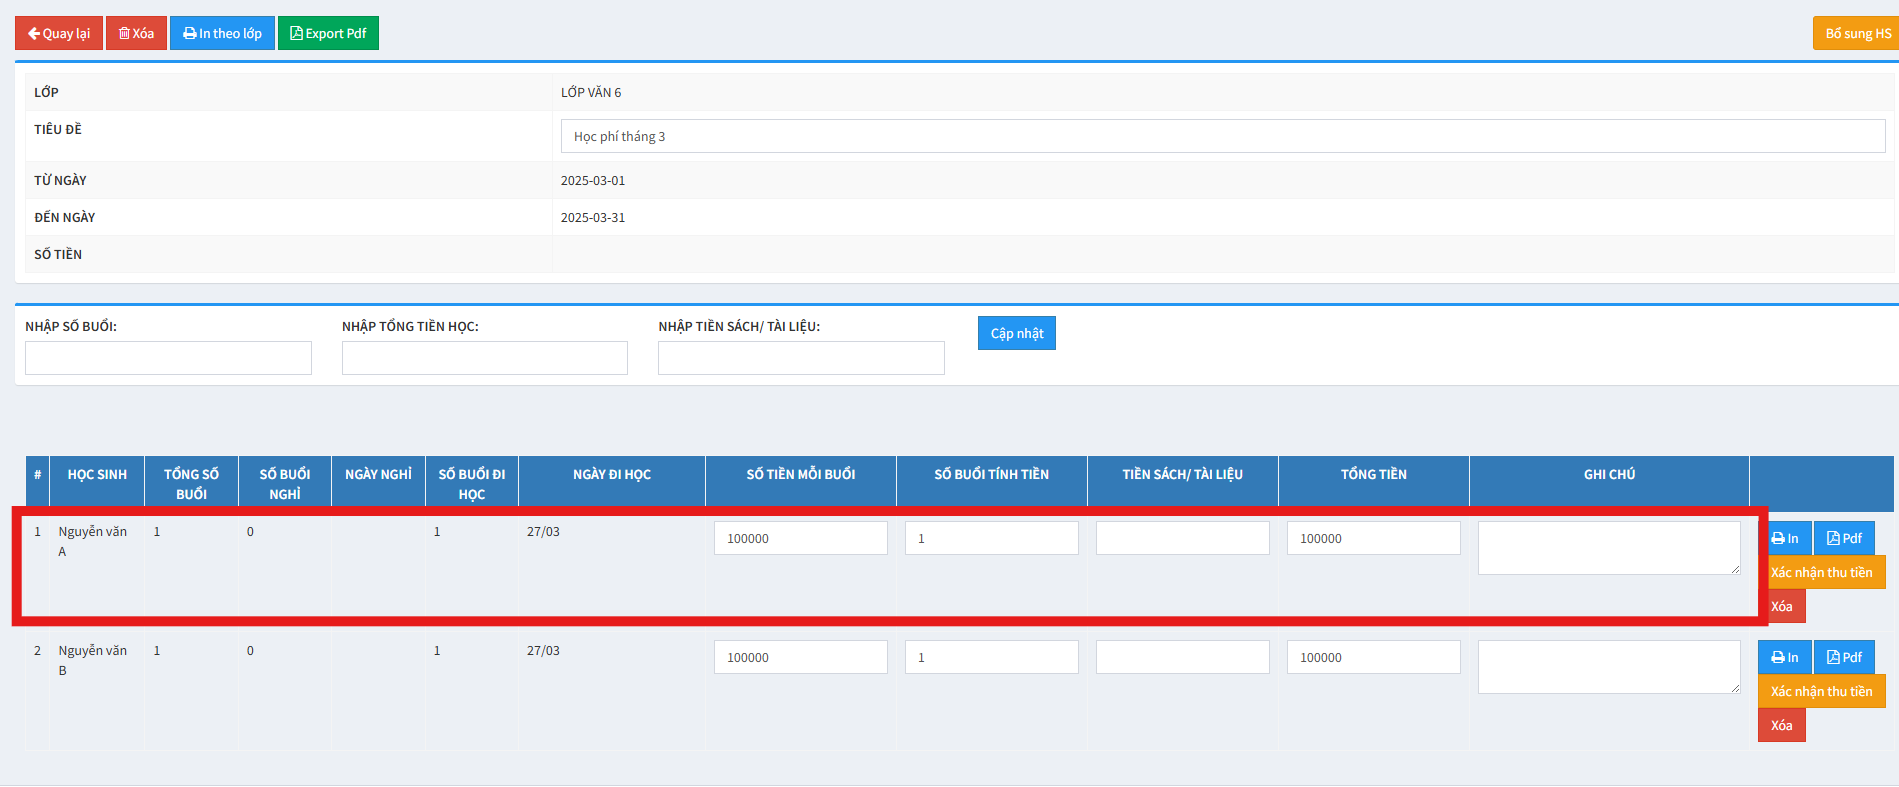The width and height of the screenshot is (1899, 787).
Task: Print the invoice for Nguyễn văn B
Action: (1784, 657)
